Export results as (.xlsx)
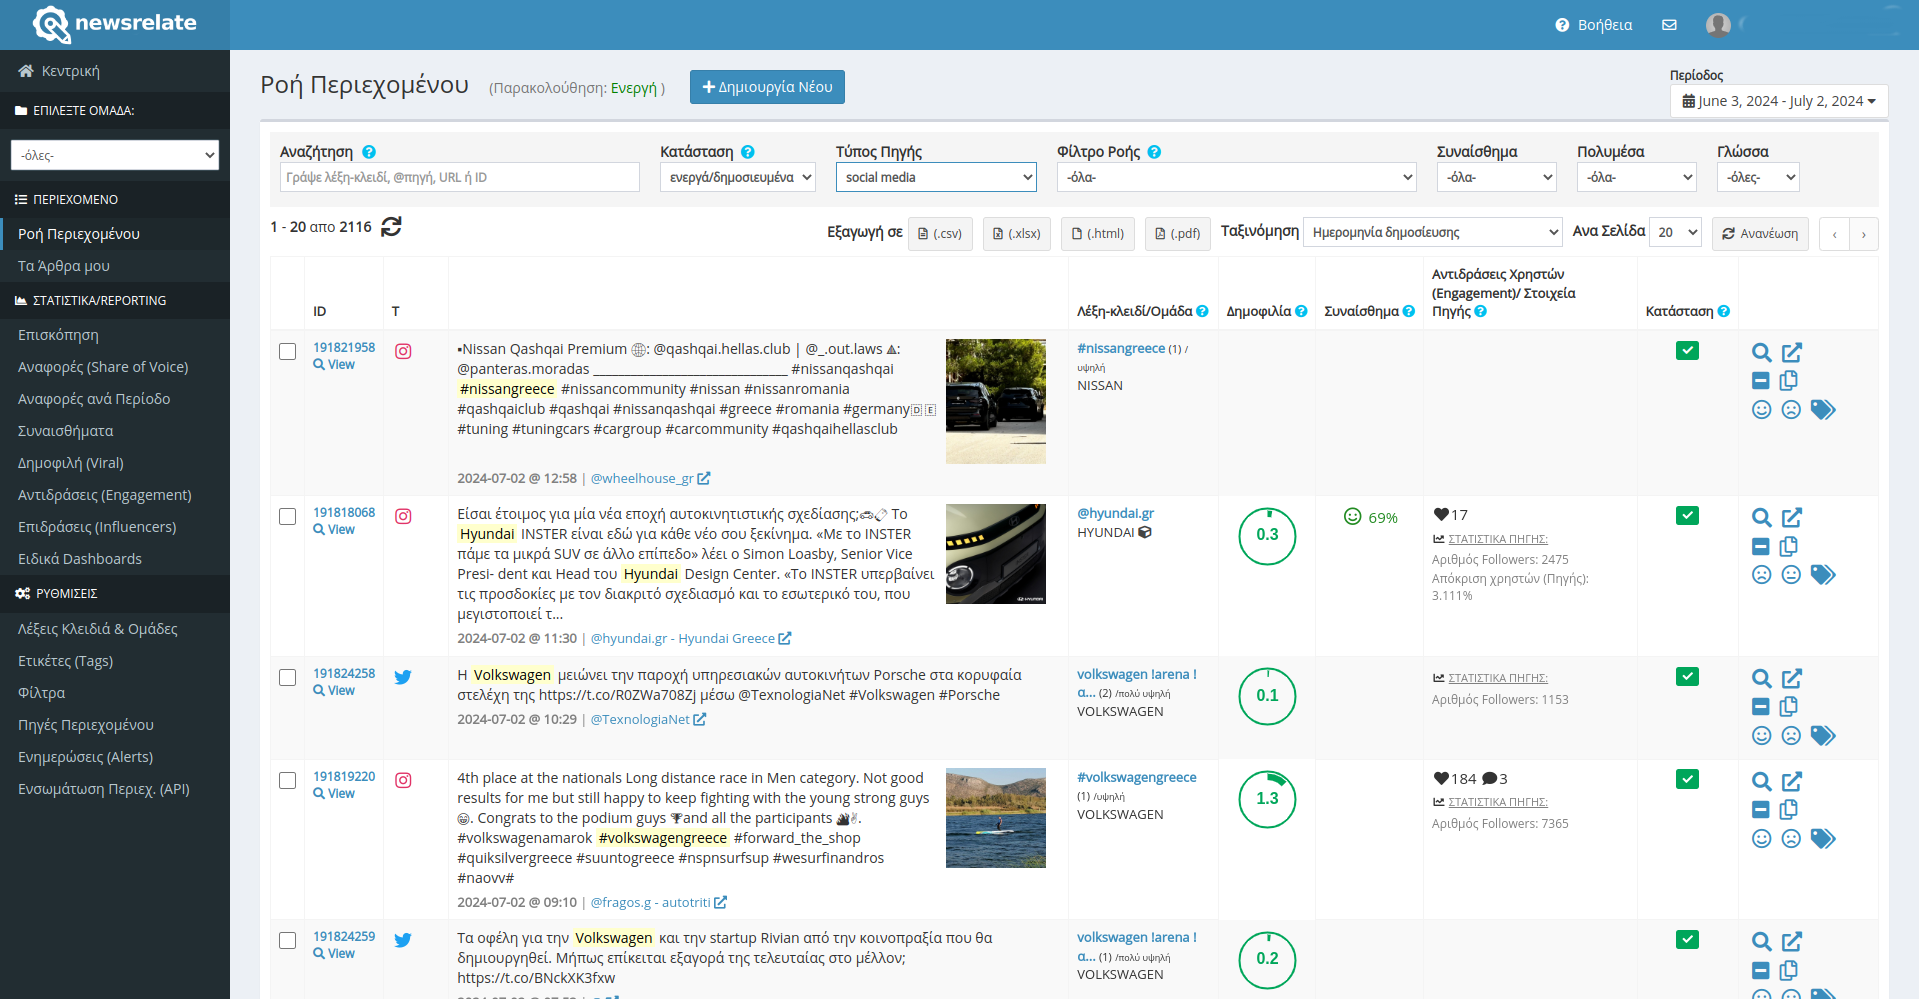The height and width of the screenshot is (999, 1919). [x=1016, y=233]
